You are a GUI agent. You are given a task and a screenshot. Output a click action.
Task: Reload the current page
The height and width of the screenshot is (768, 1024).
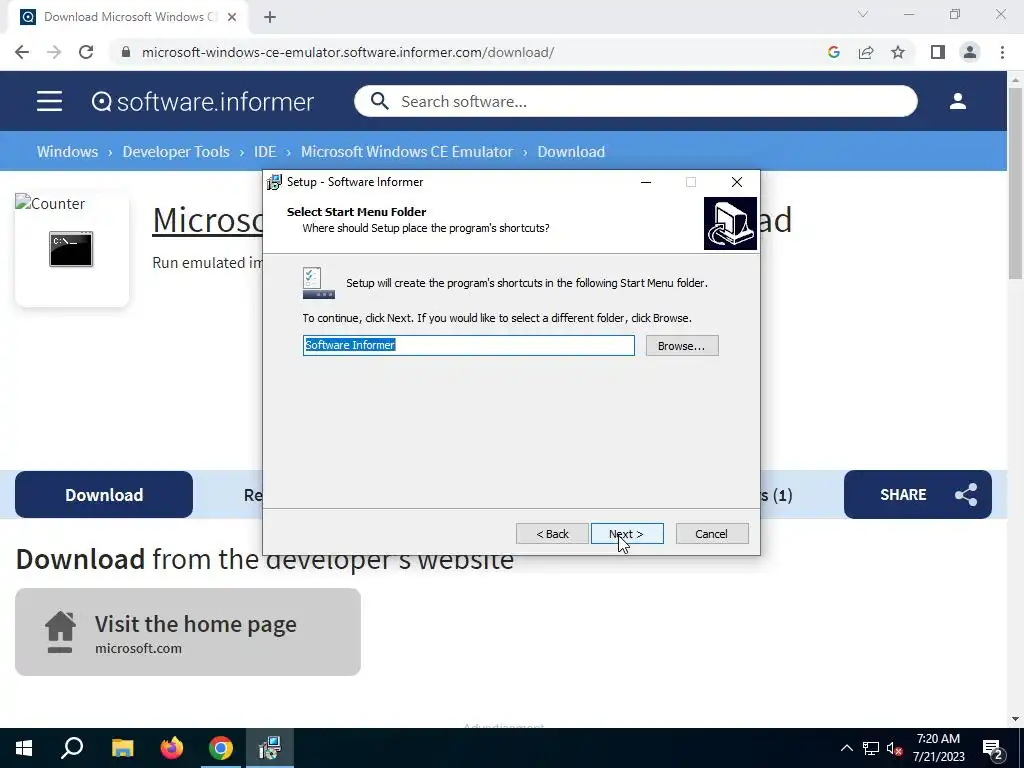click(x=86, y=52)
